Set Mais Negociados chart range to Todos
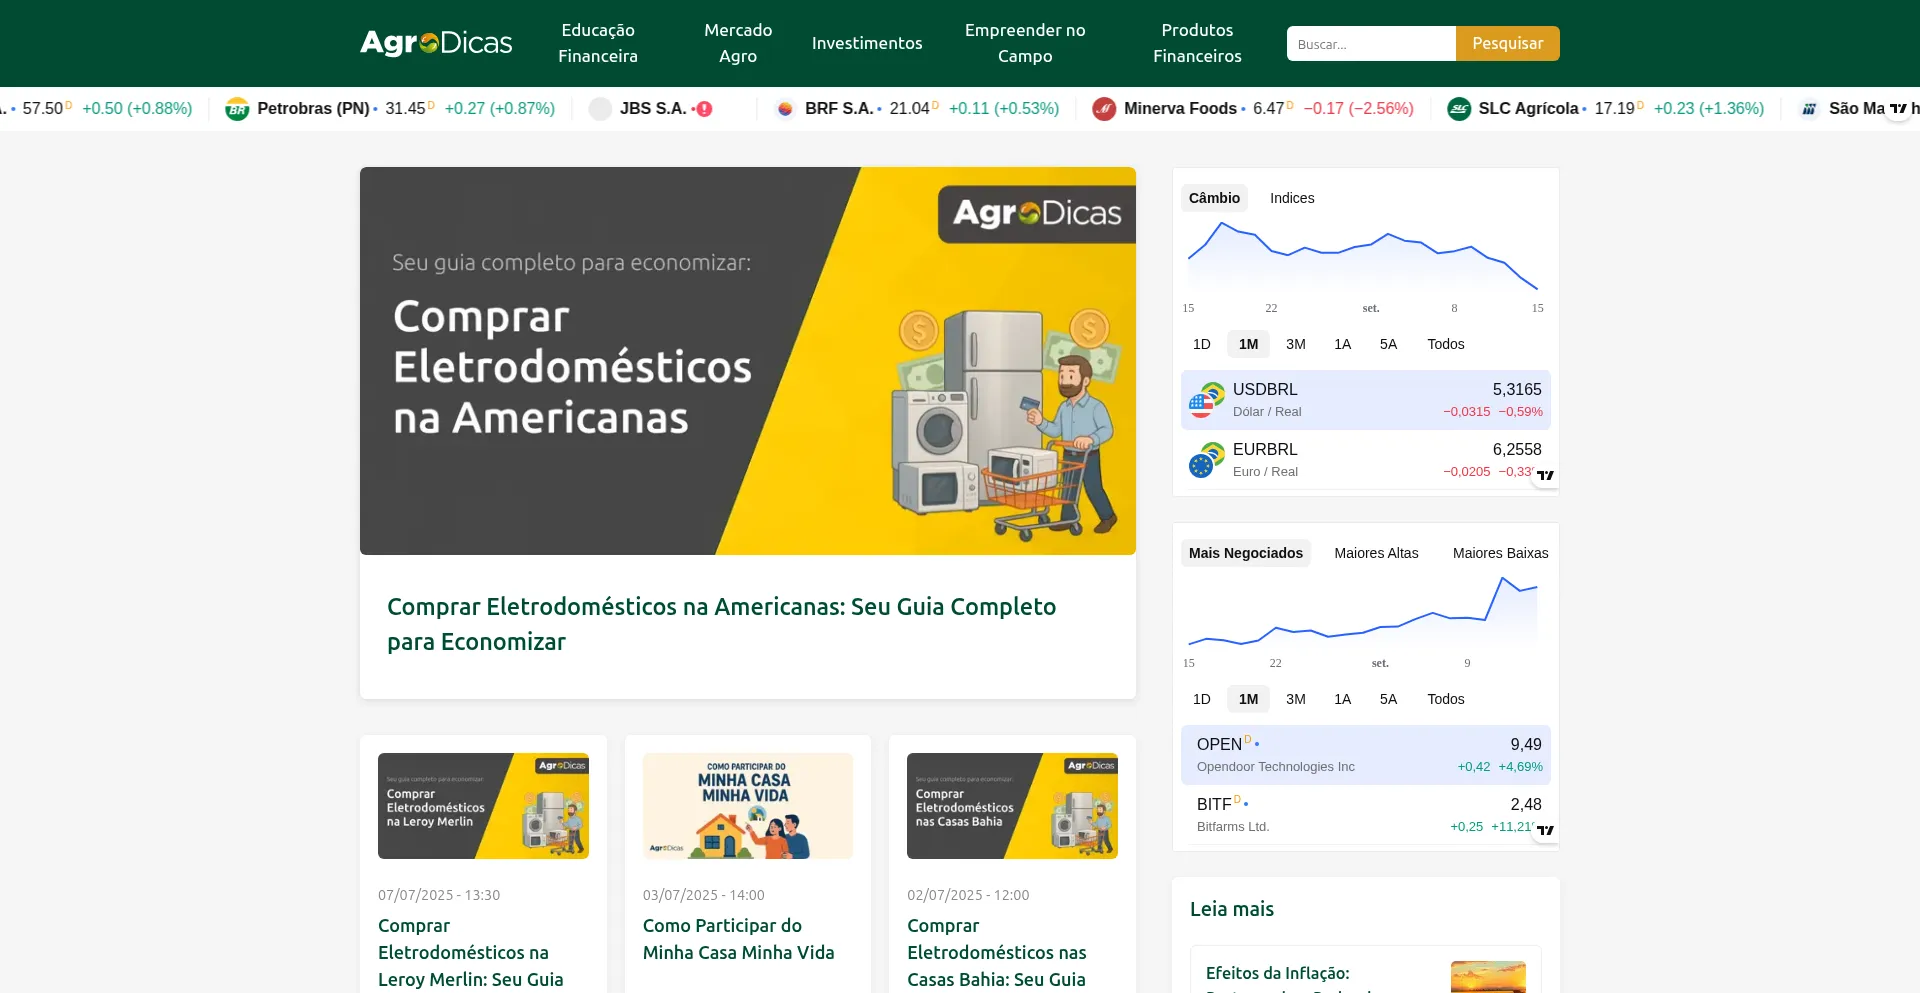 (x=1445, y=699)
